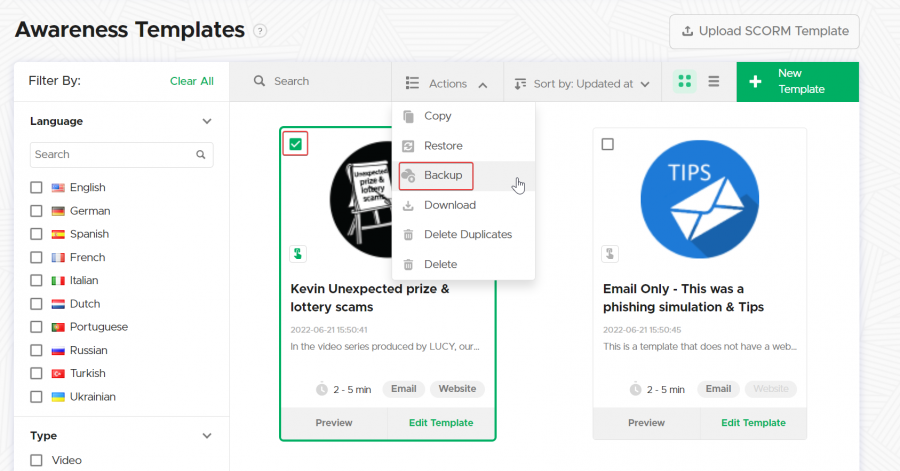This screenshot has height=471, width=900.
Task: Switch to list view layout
Action: pyautogui.click(x=714, y=82)
